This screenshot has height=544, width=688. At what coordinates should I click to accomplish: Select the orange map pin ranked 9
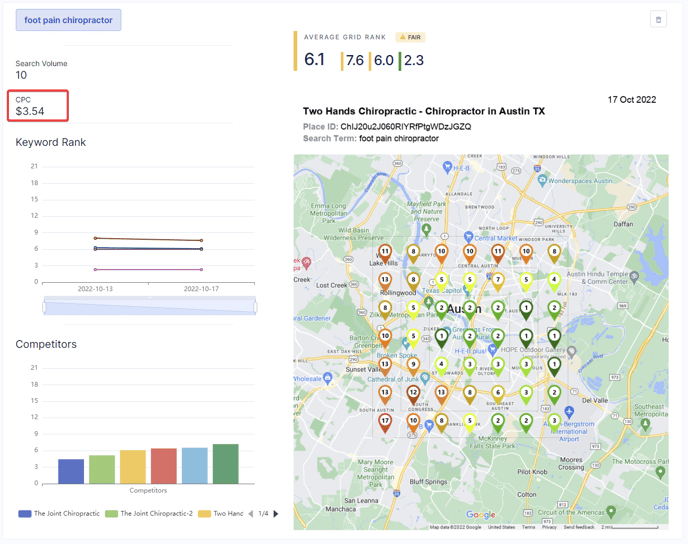click(413, 365)
